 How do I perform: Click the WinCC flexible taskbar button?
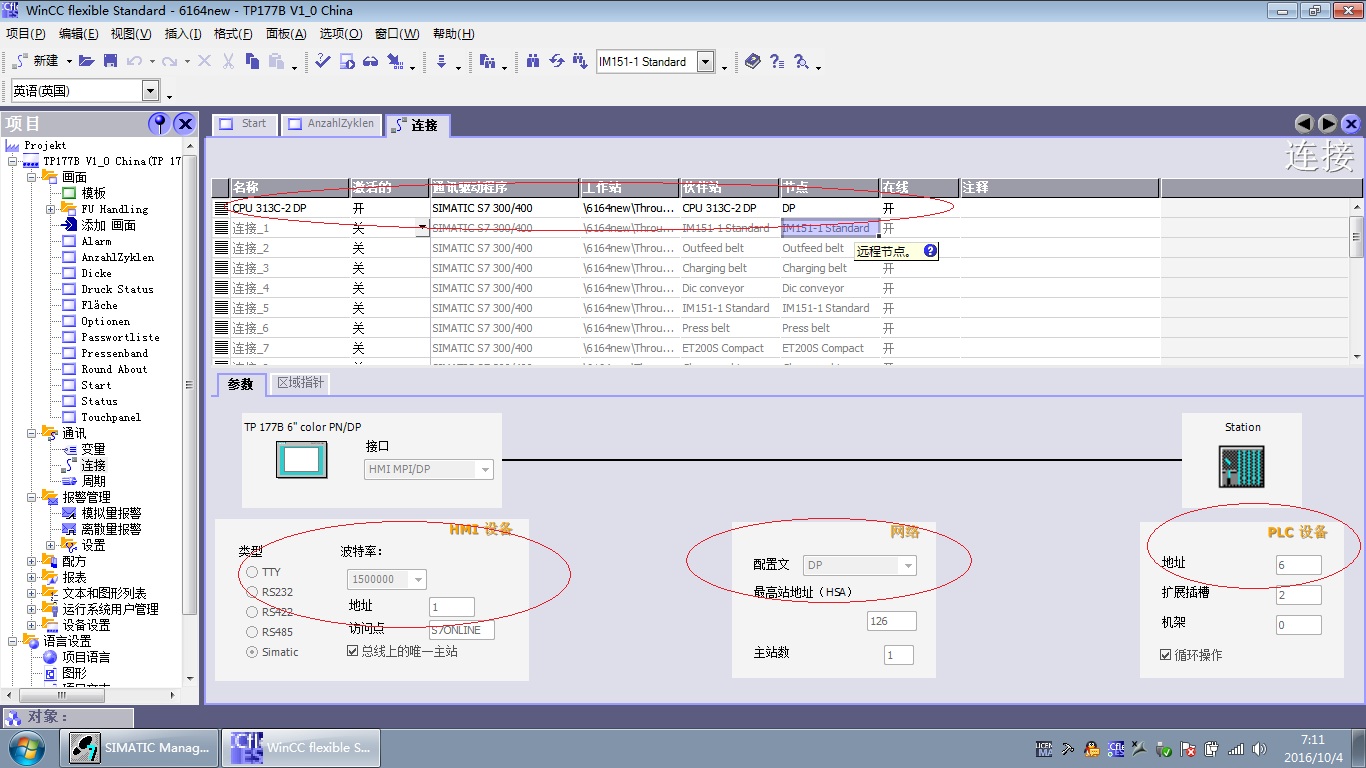point(301,747)
